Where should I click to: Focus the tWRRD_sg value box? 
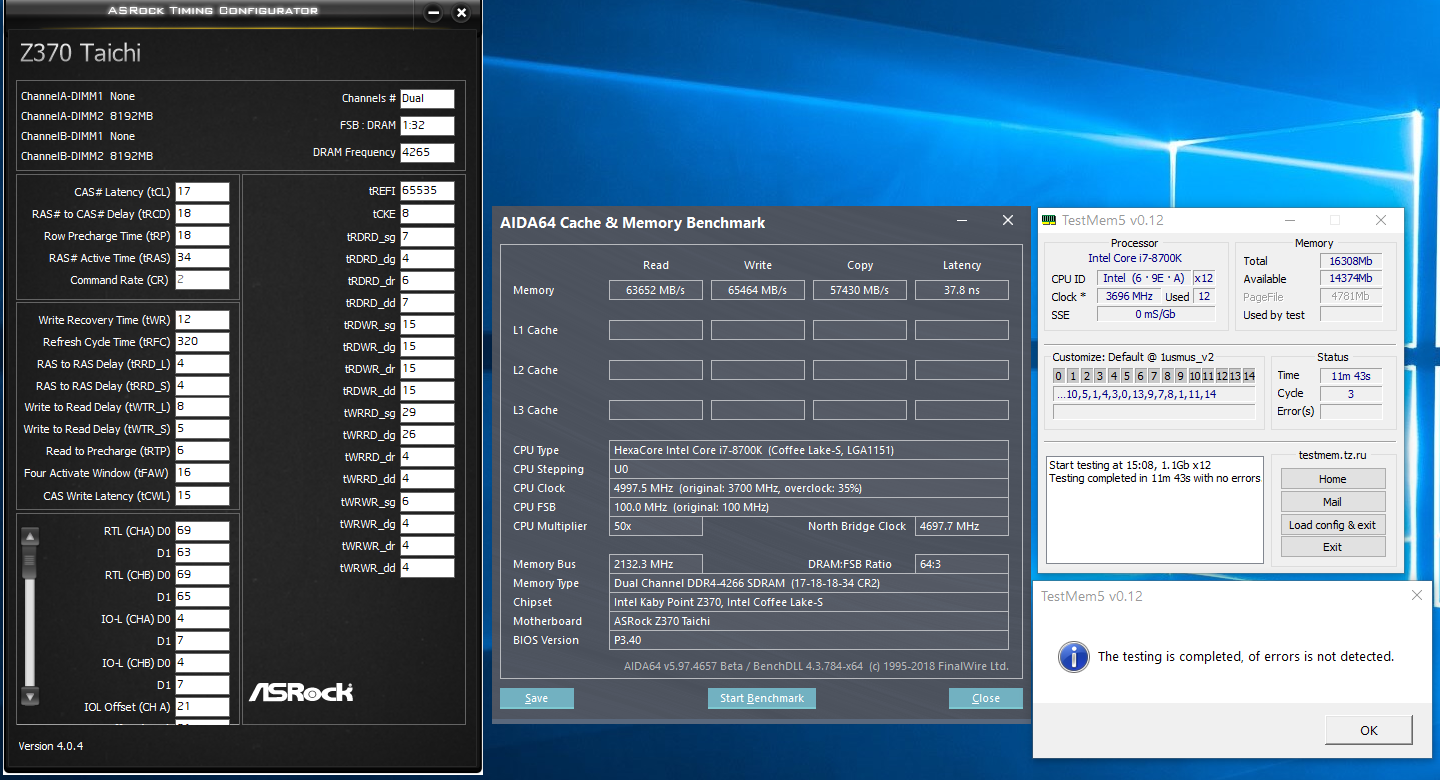click(x=427, y=413)
